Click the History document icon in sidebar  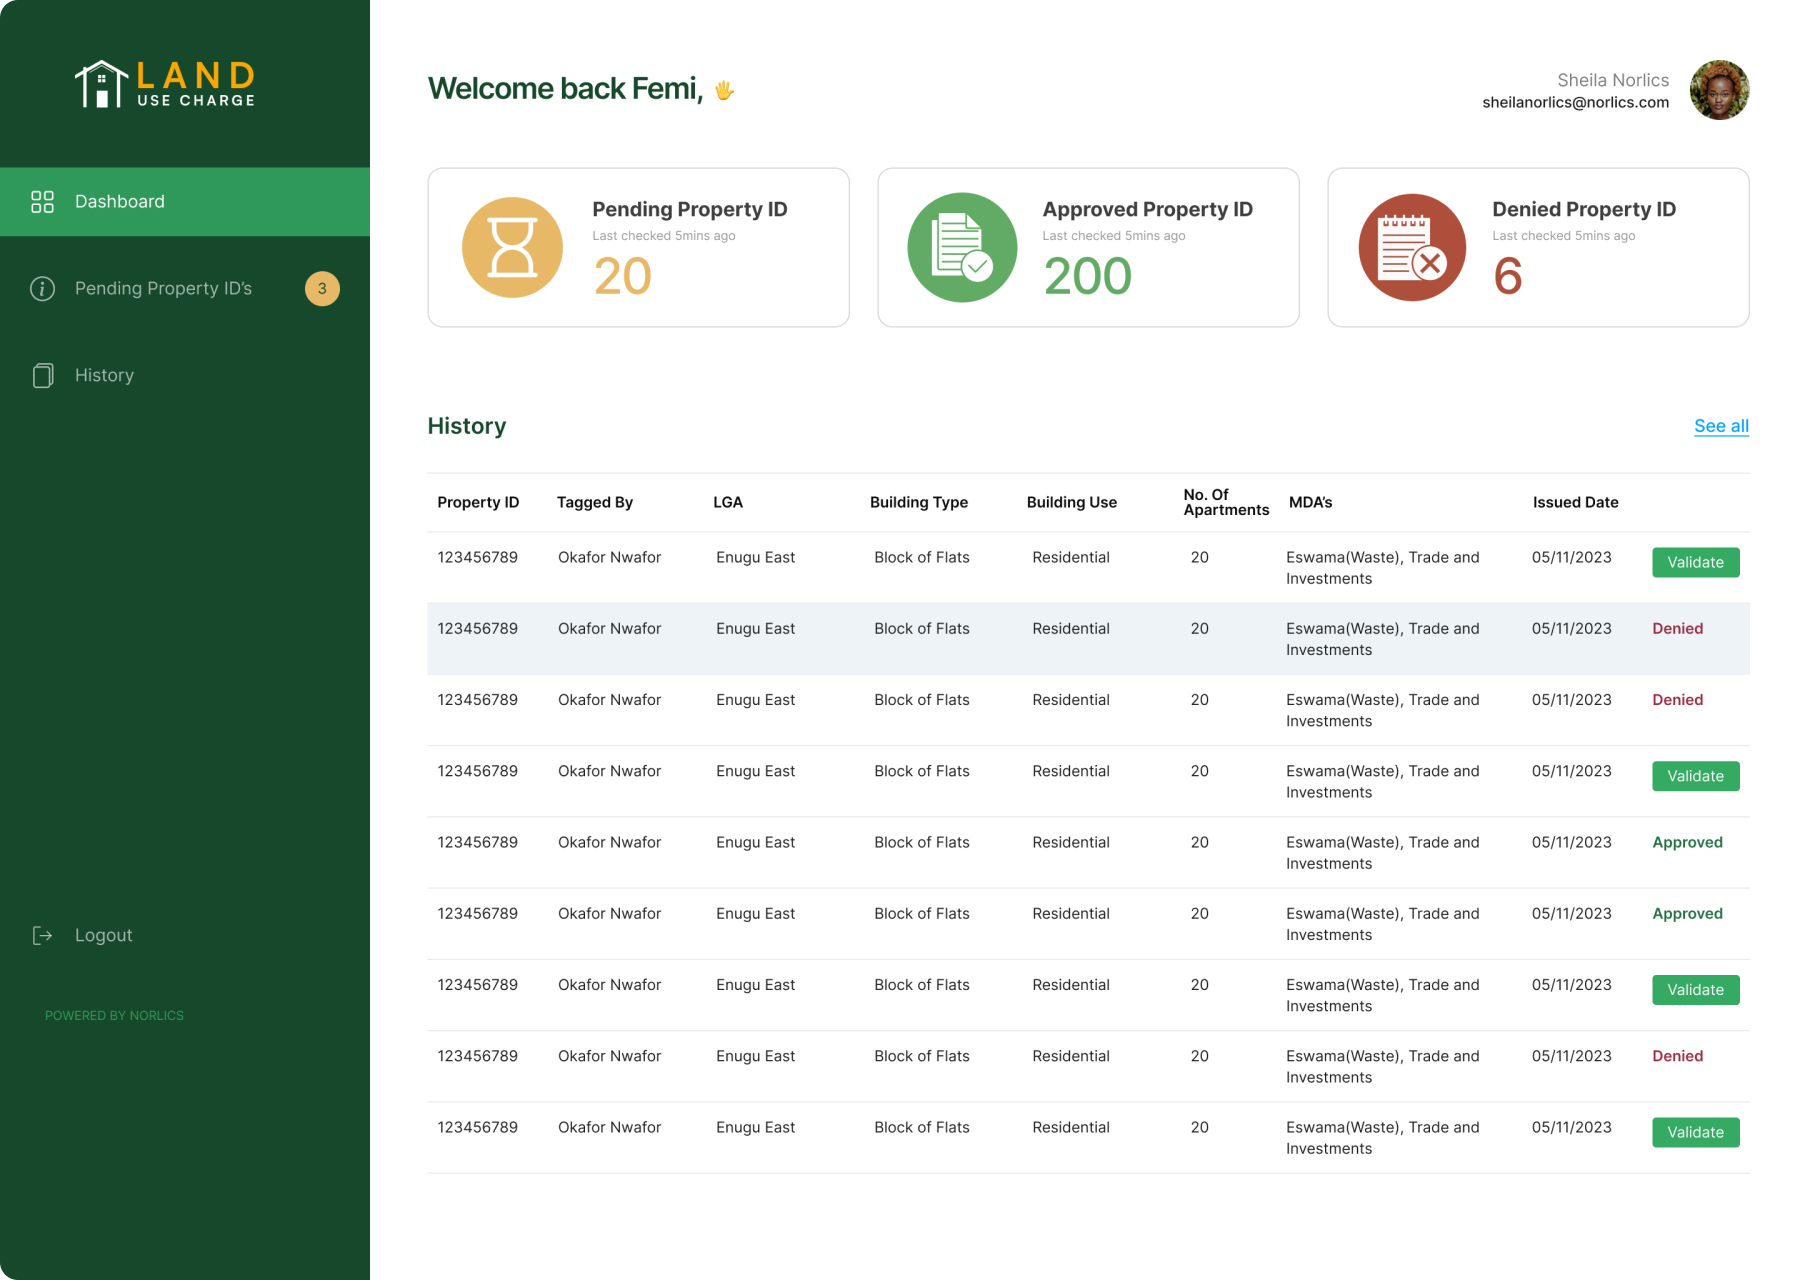click(43, 376)
